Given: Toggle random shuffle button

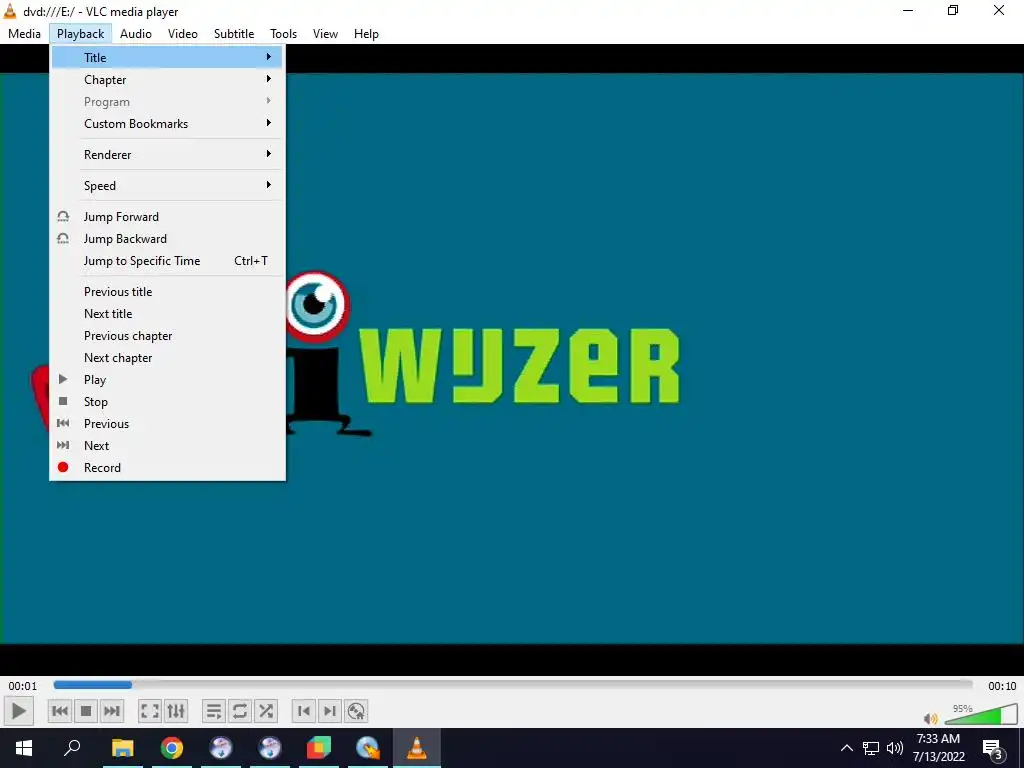Looking at the screenshot, I should 266,711.
